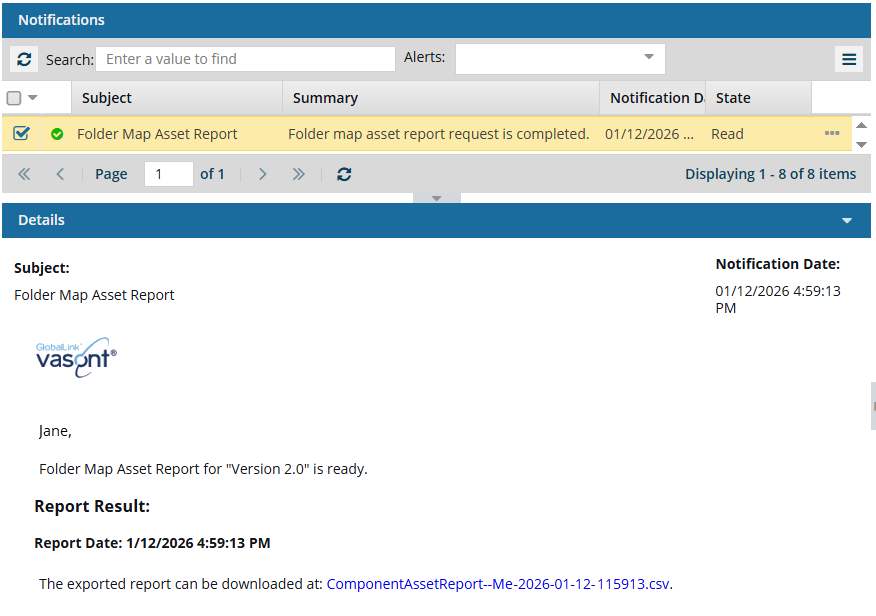Click the page number field
The height and width of the screenshot is (616, 876).
click(168, 174)
